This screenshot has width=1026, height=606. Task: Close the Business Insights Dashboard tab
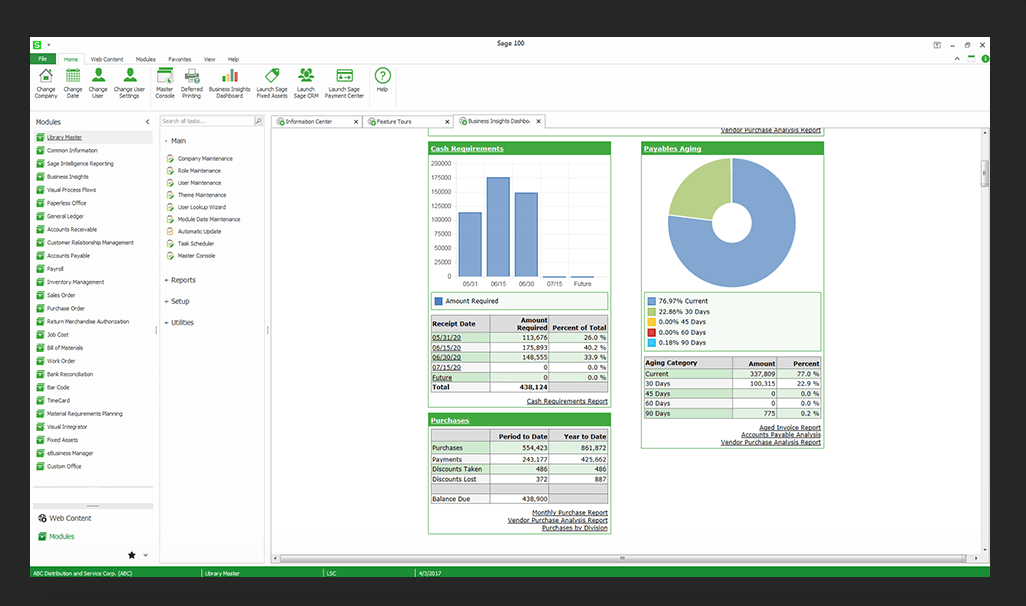coord(539,121)
